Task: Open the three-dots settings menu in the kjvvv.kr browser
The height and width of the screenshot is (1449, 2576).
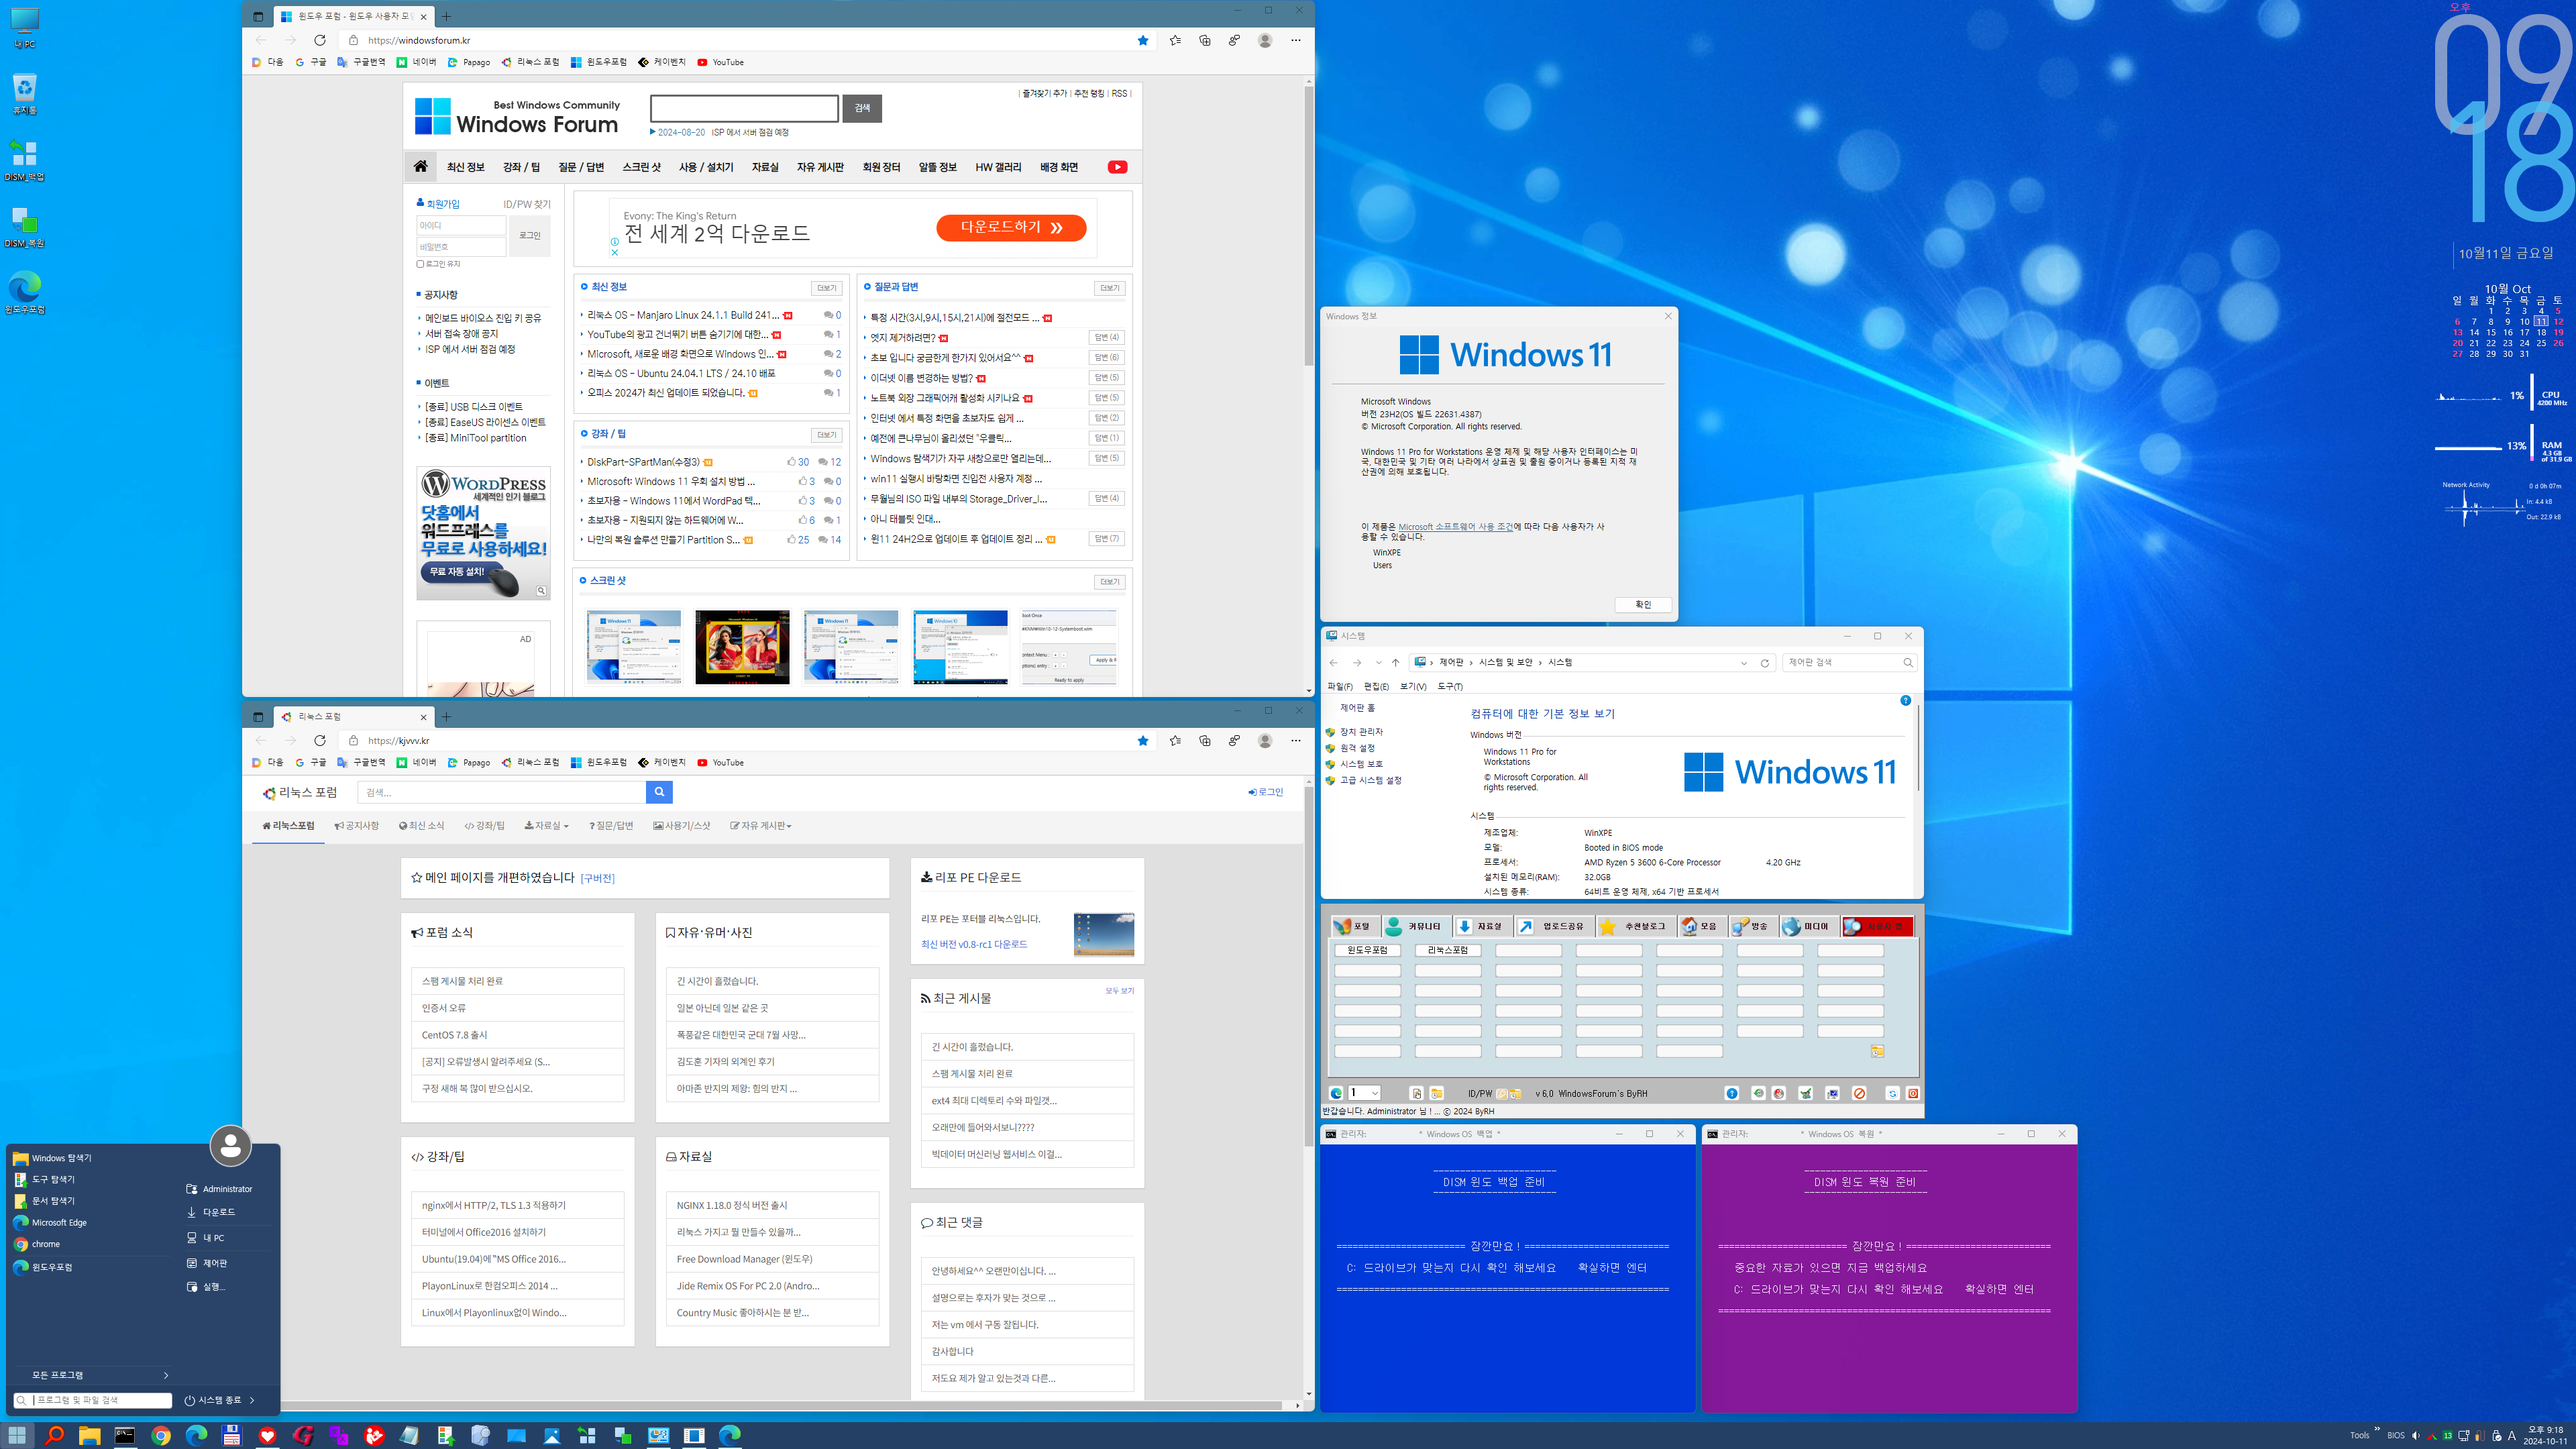Action: click(x=1295, y=741)
